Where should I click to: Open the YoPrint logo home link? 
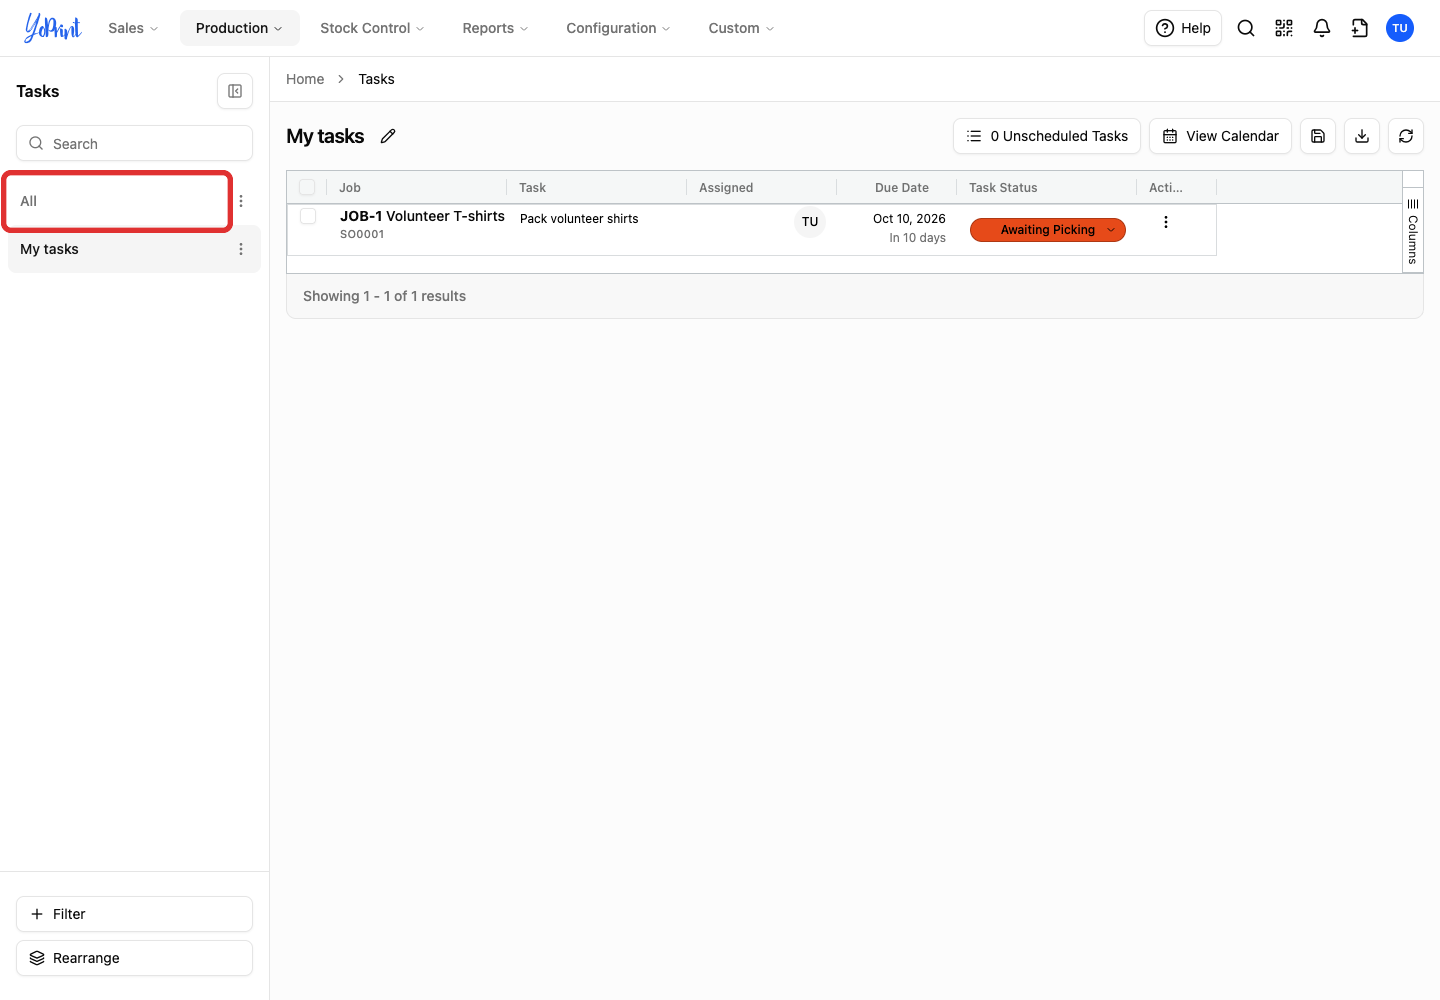(52, 28)
